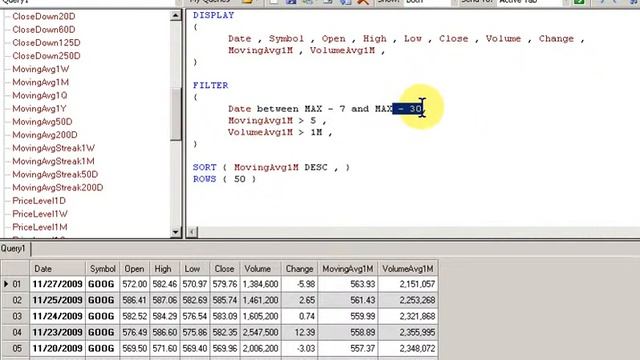The image size is (640, 360).
Task: Click the date cell 11/25/2009
Action: click(x=58, y=300)
